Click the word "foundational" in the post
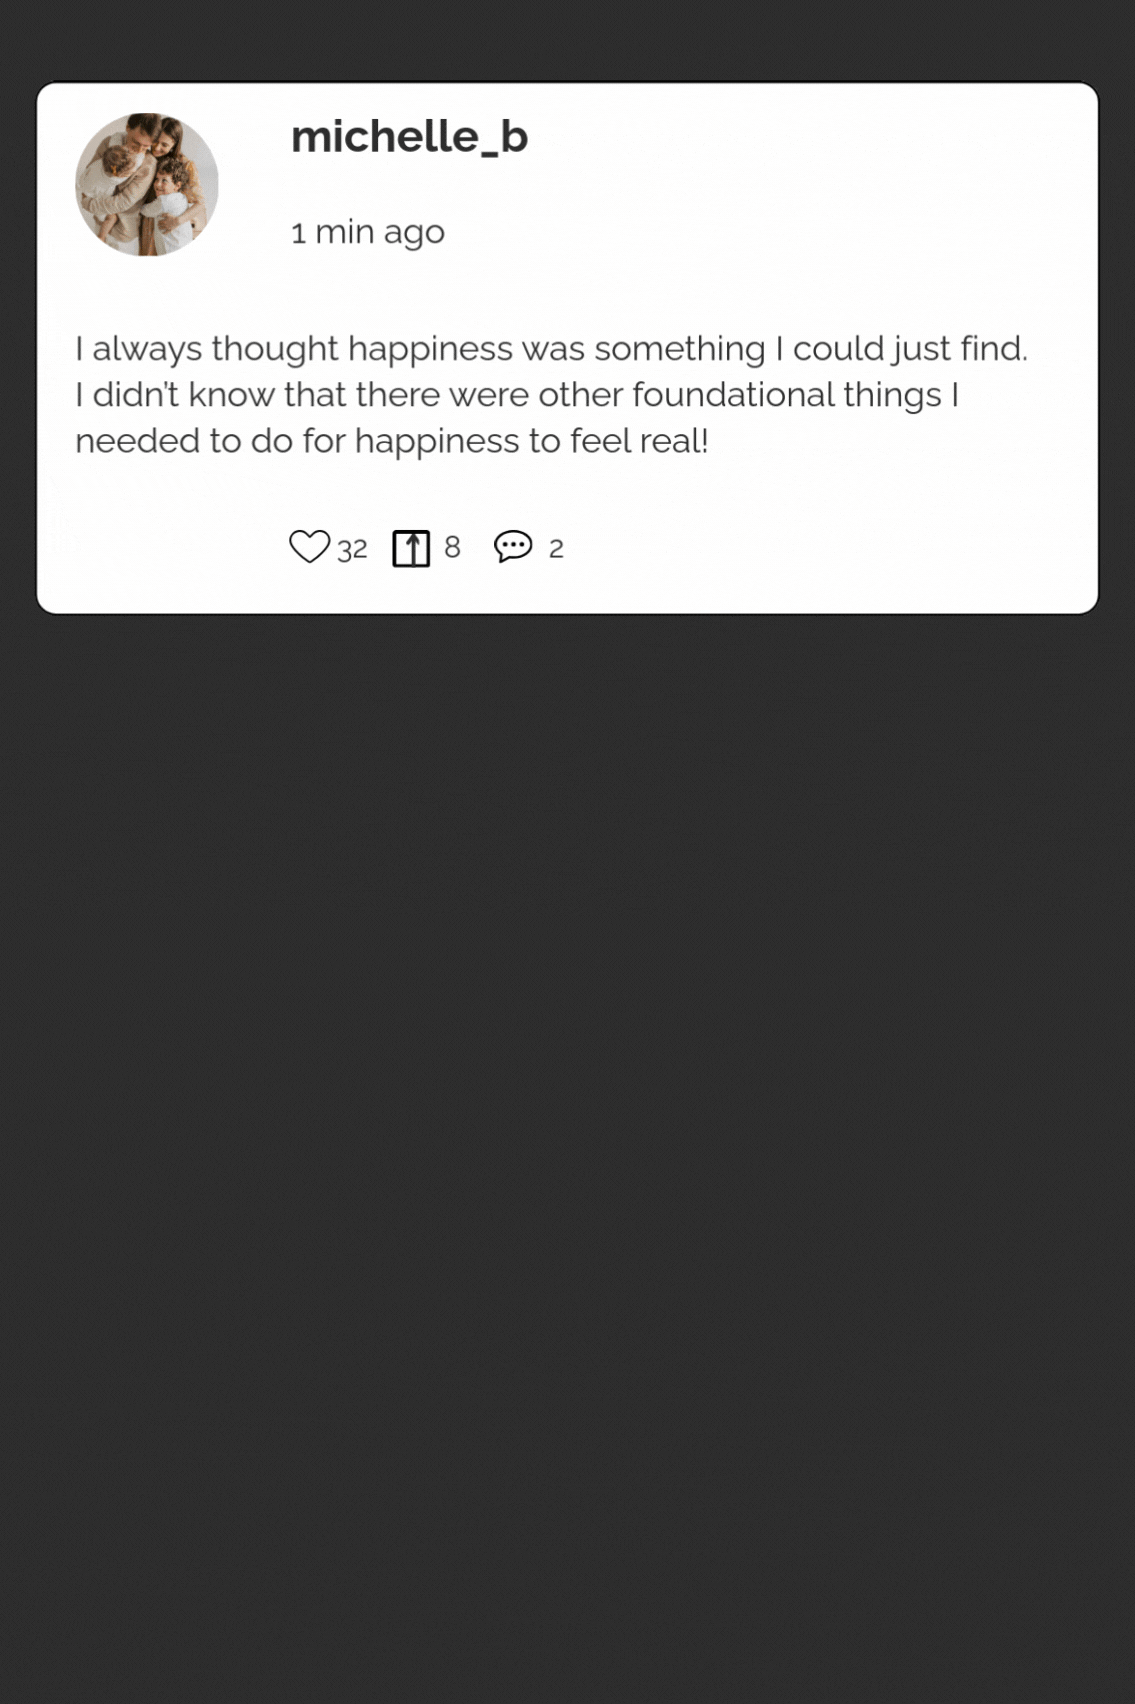The height and width of the screenshot is (1704, 1135). pos(733,395)
